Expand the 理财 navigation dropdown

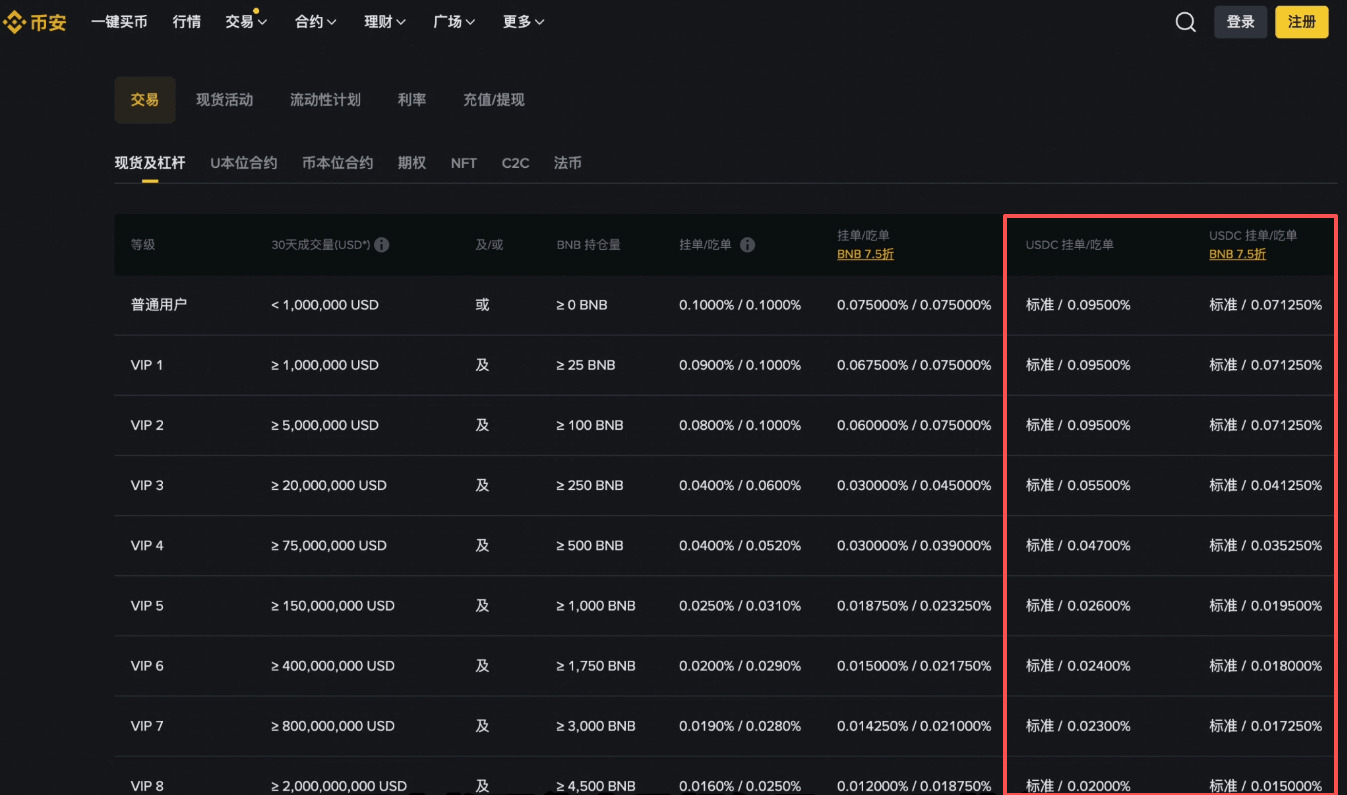(x=384, y=21)
